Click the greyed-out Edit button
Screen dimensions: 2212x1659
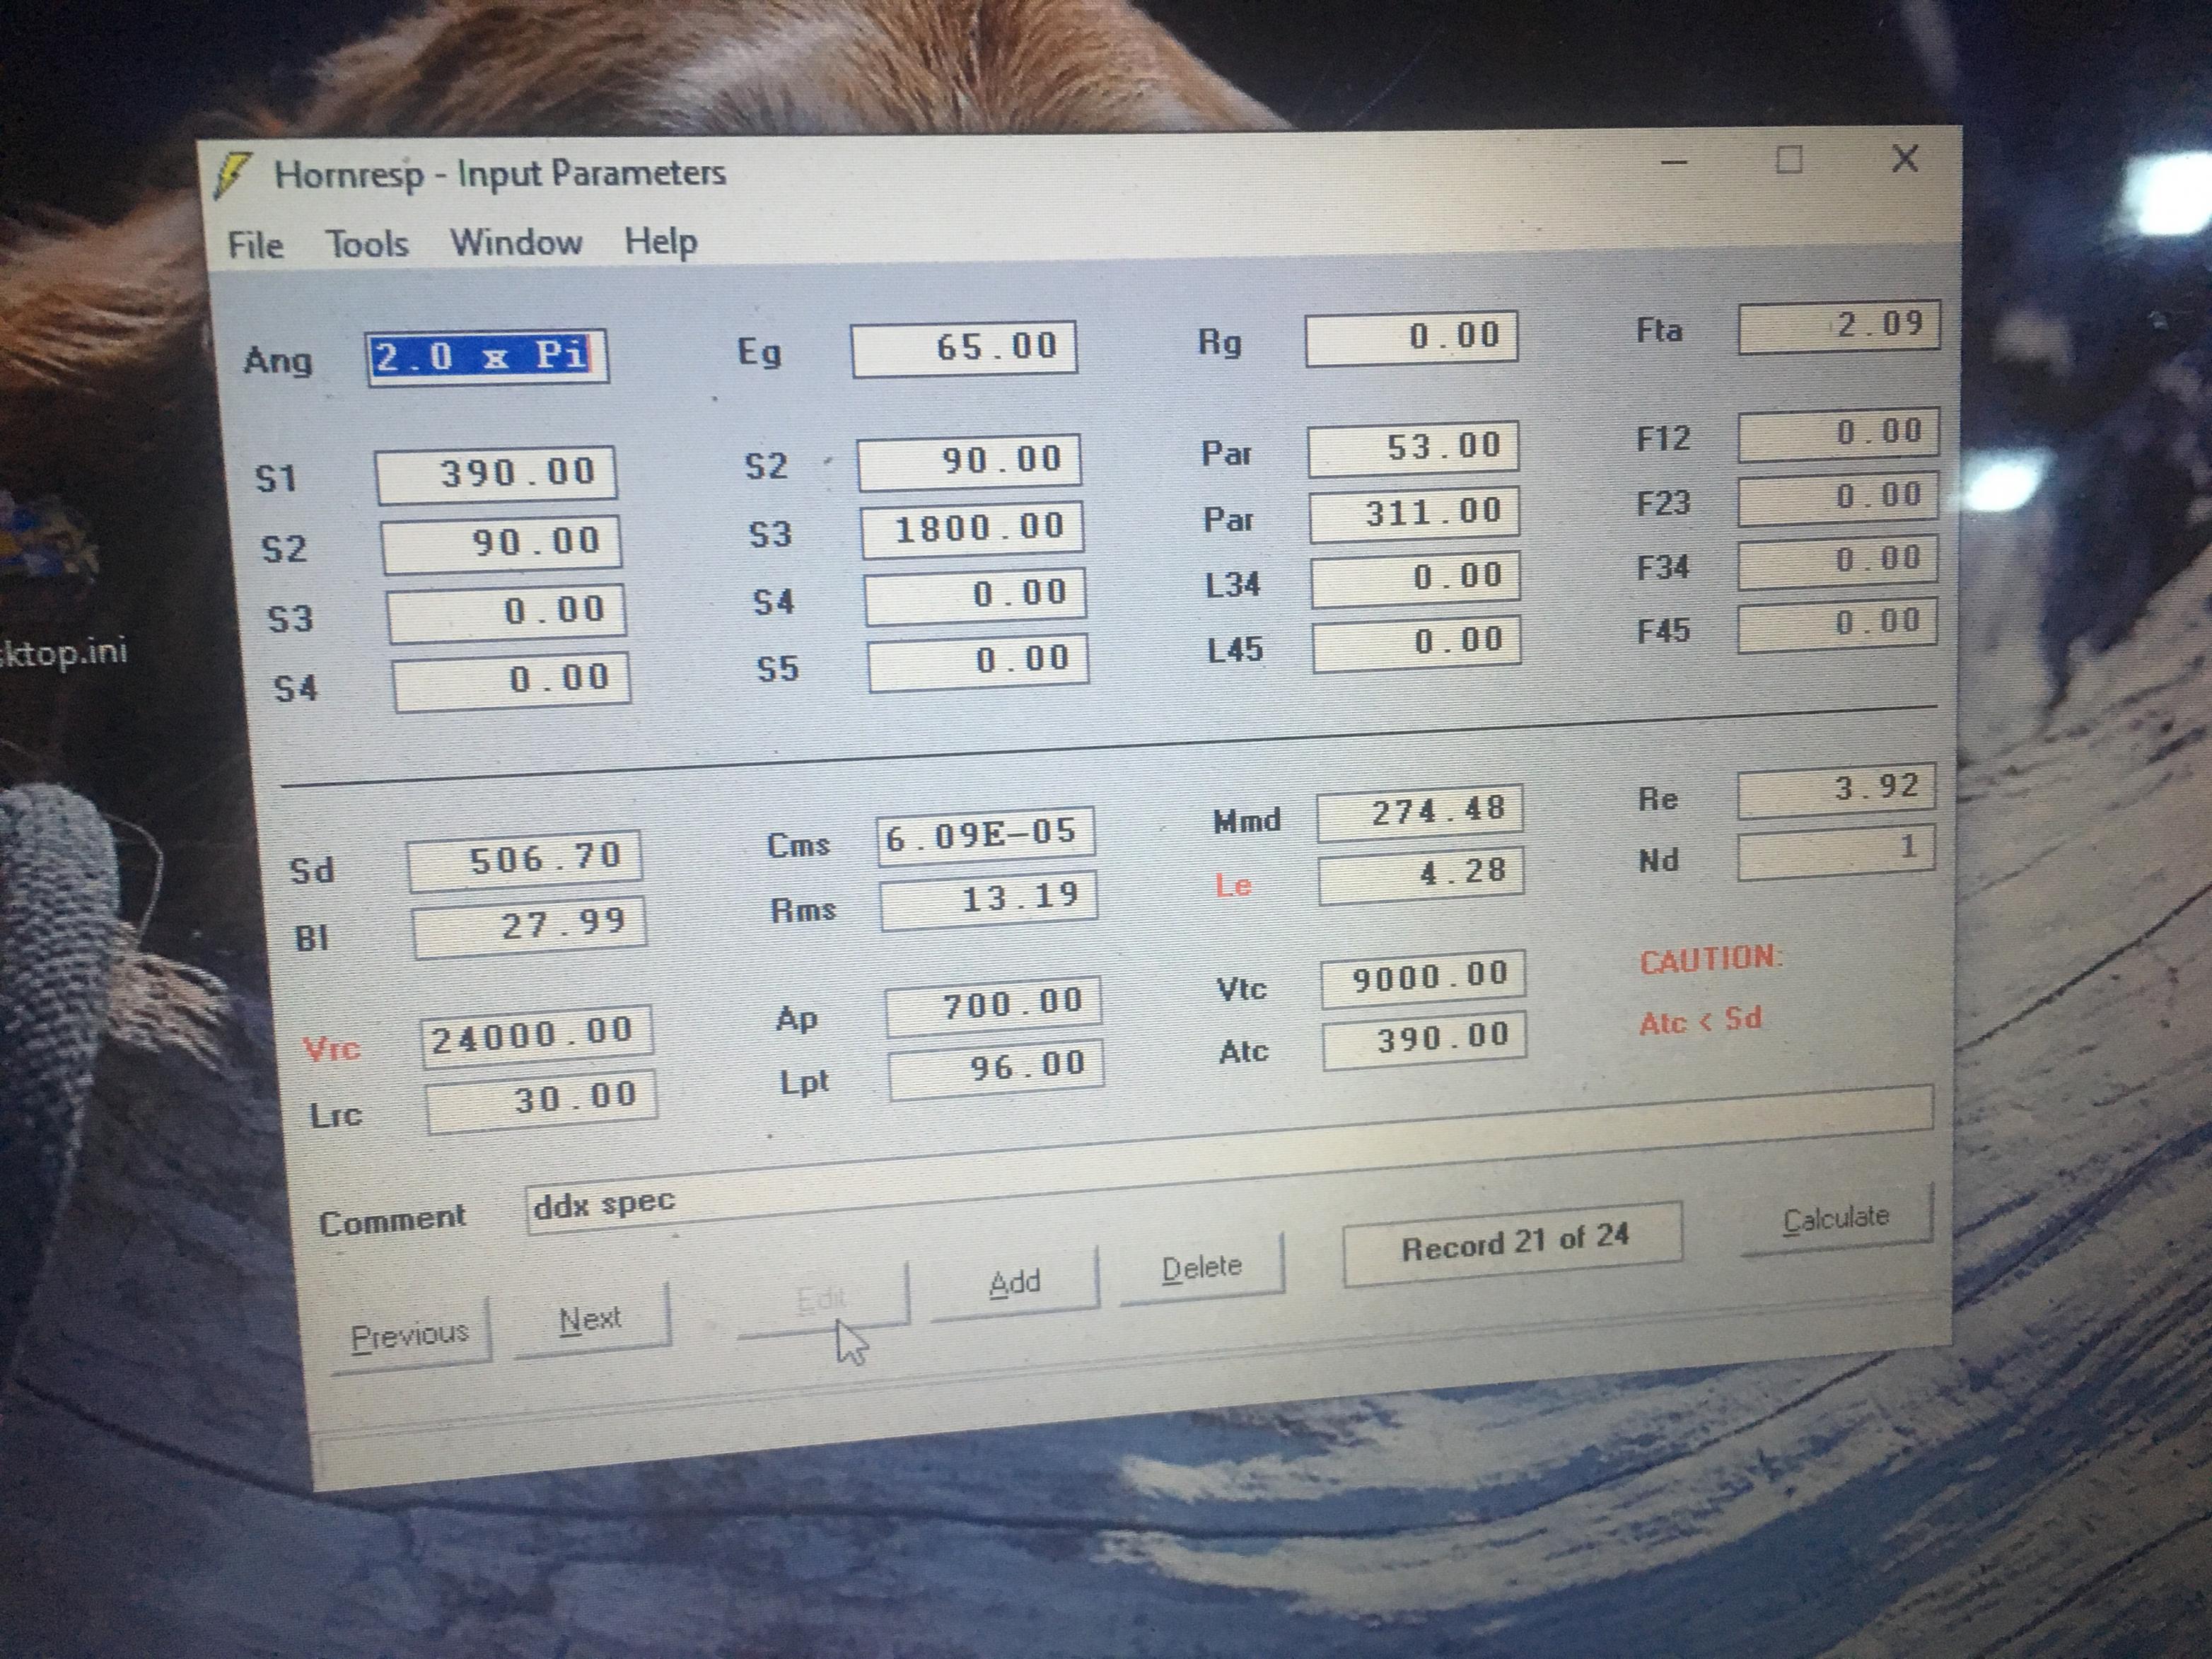pos(822,1299)
